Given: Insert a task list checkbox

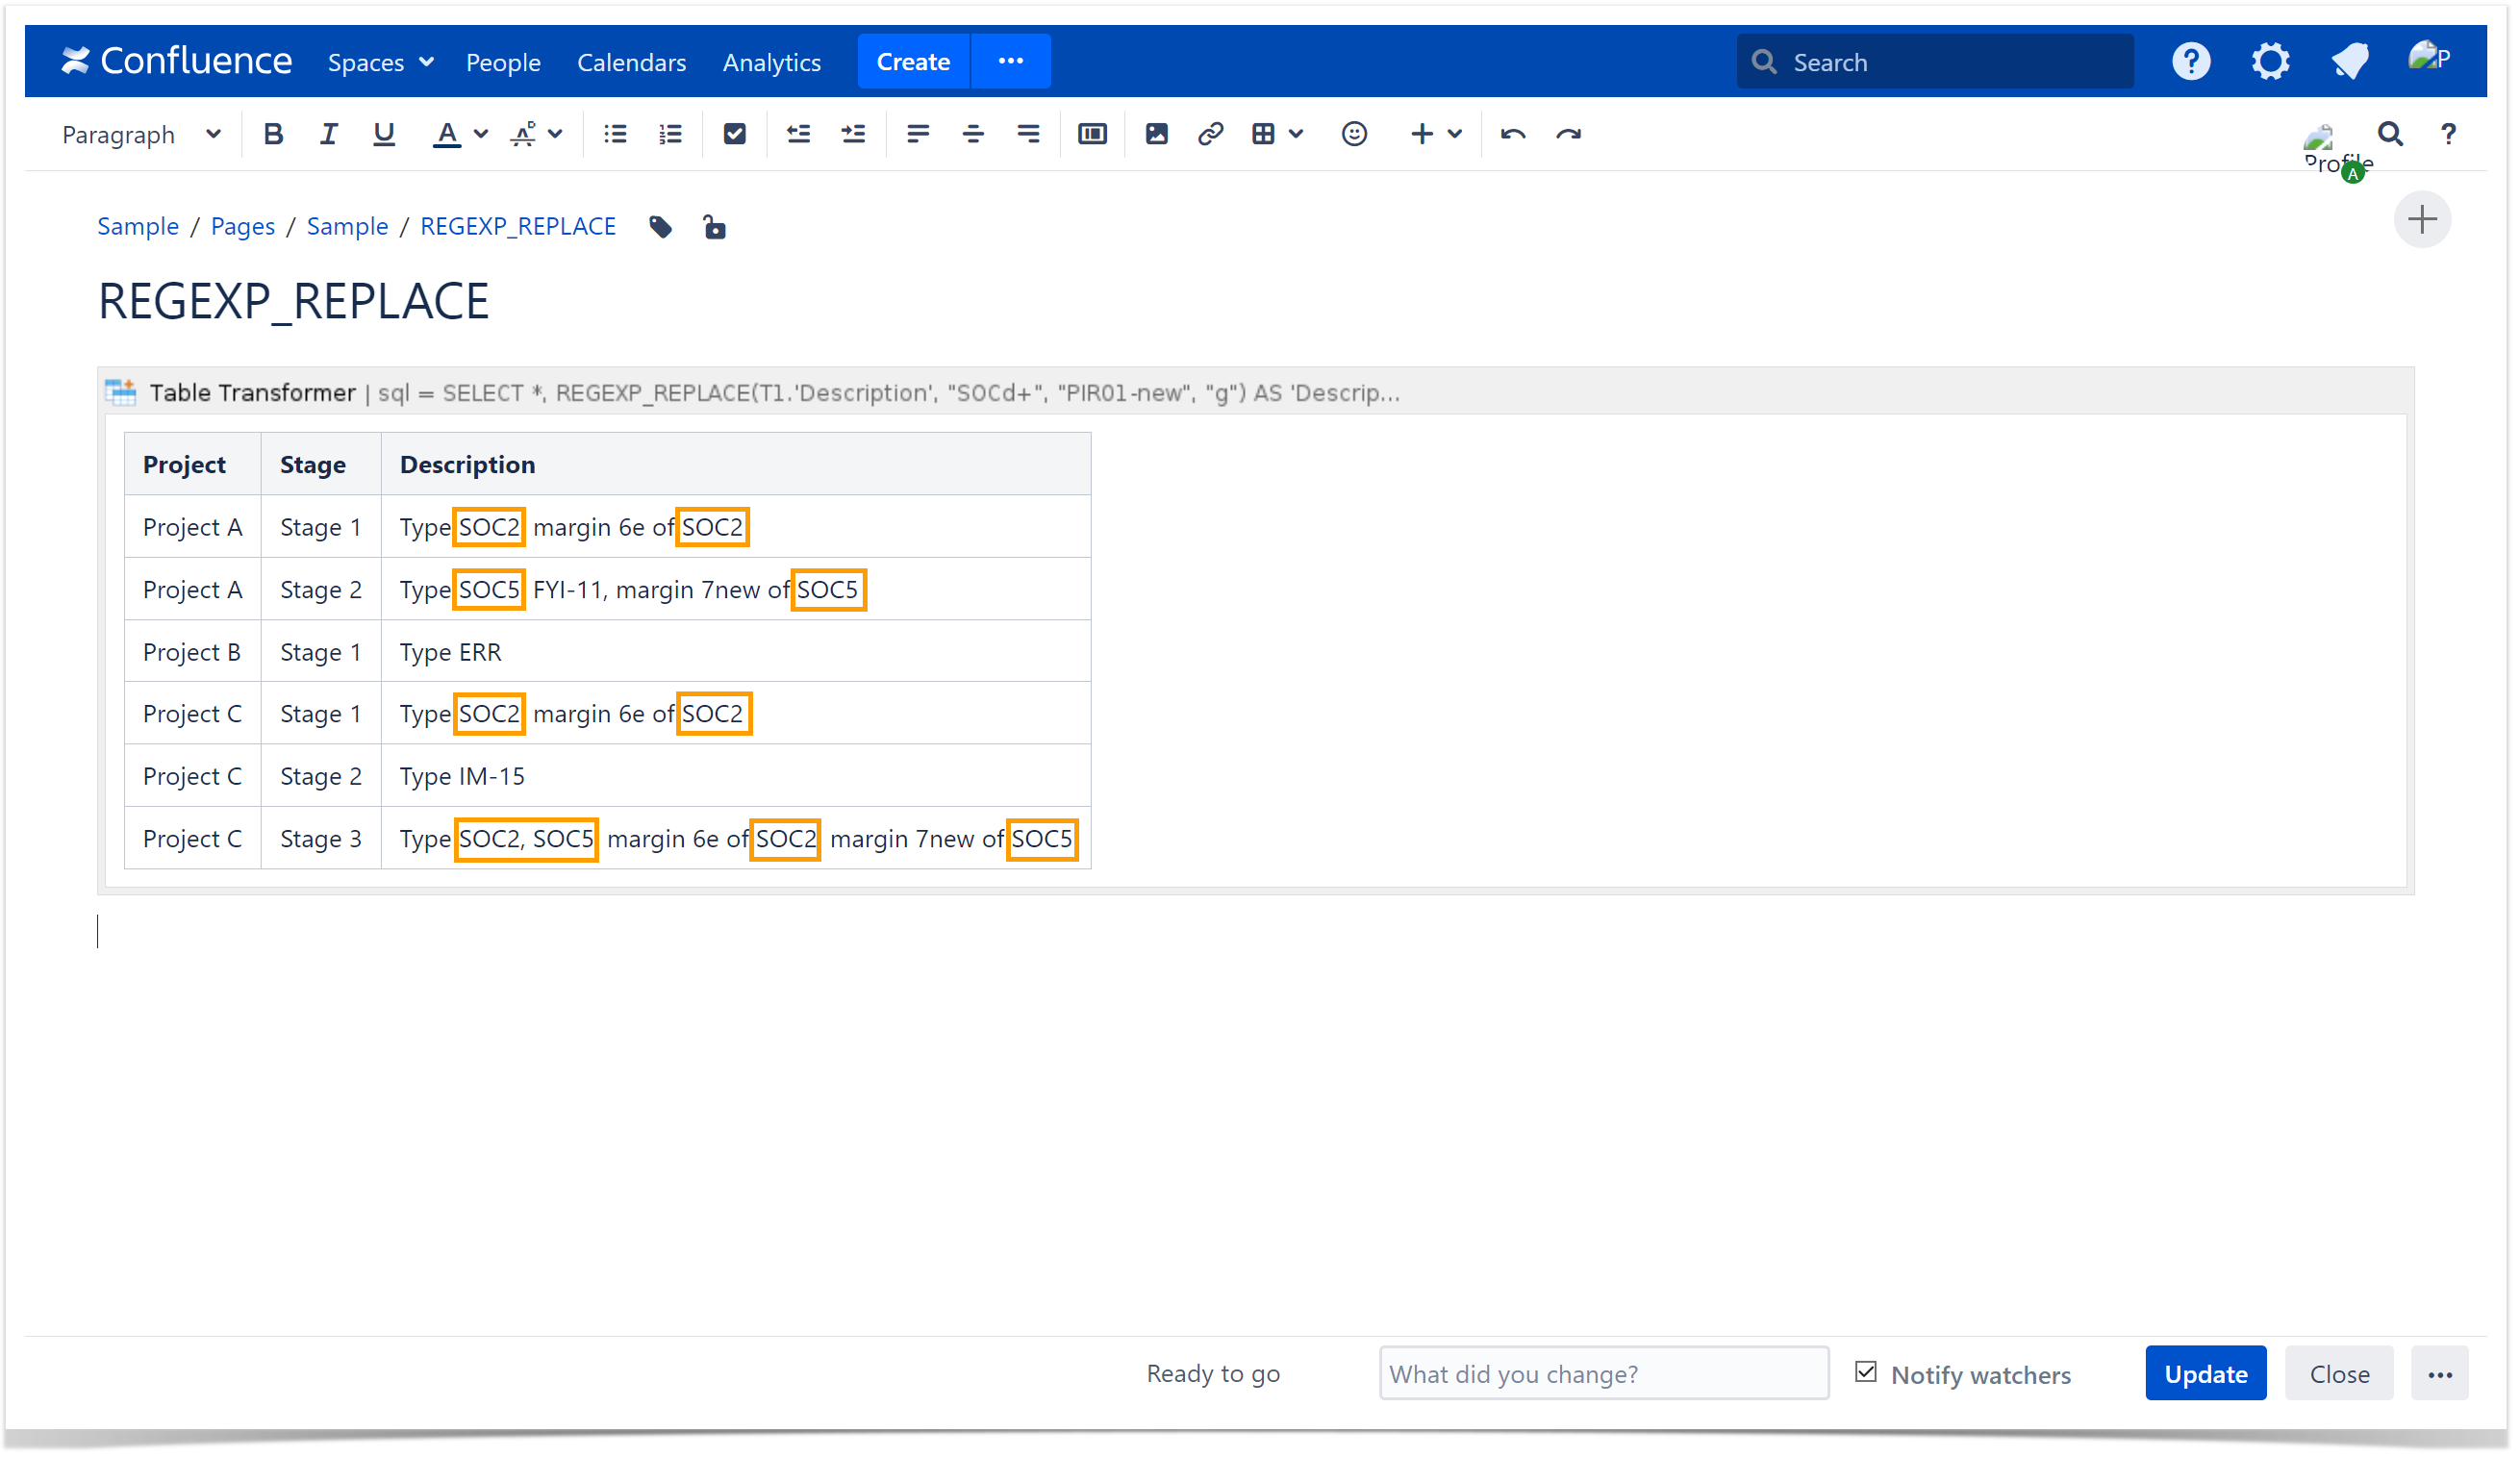Looking at the screenshot, I should (x=735, y=134).
